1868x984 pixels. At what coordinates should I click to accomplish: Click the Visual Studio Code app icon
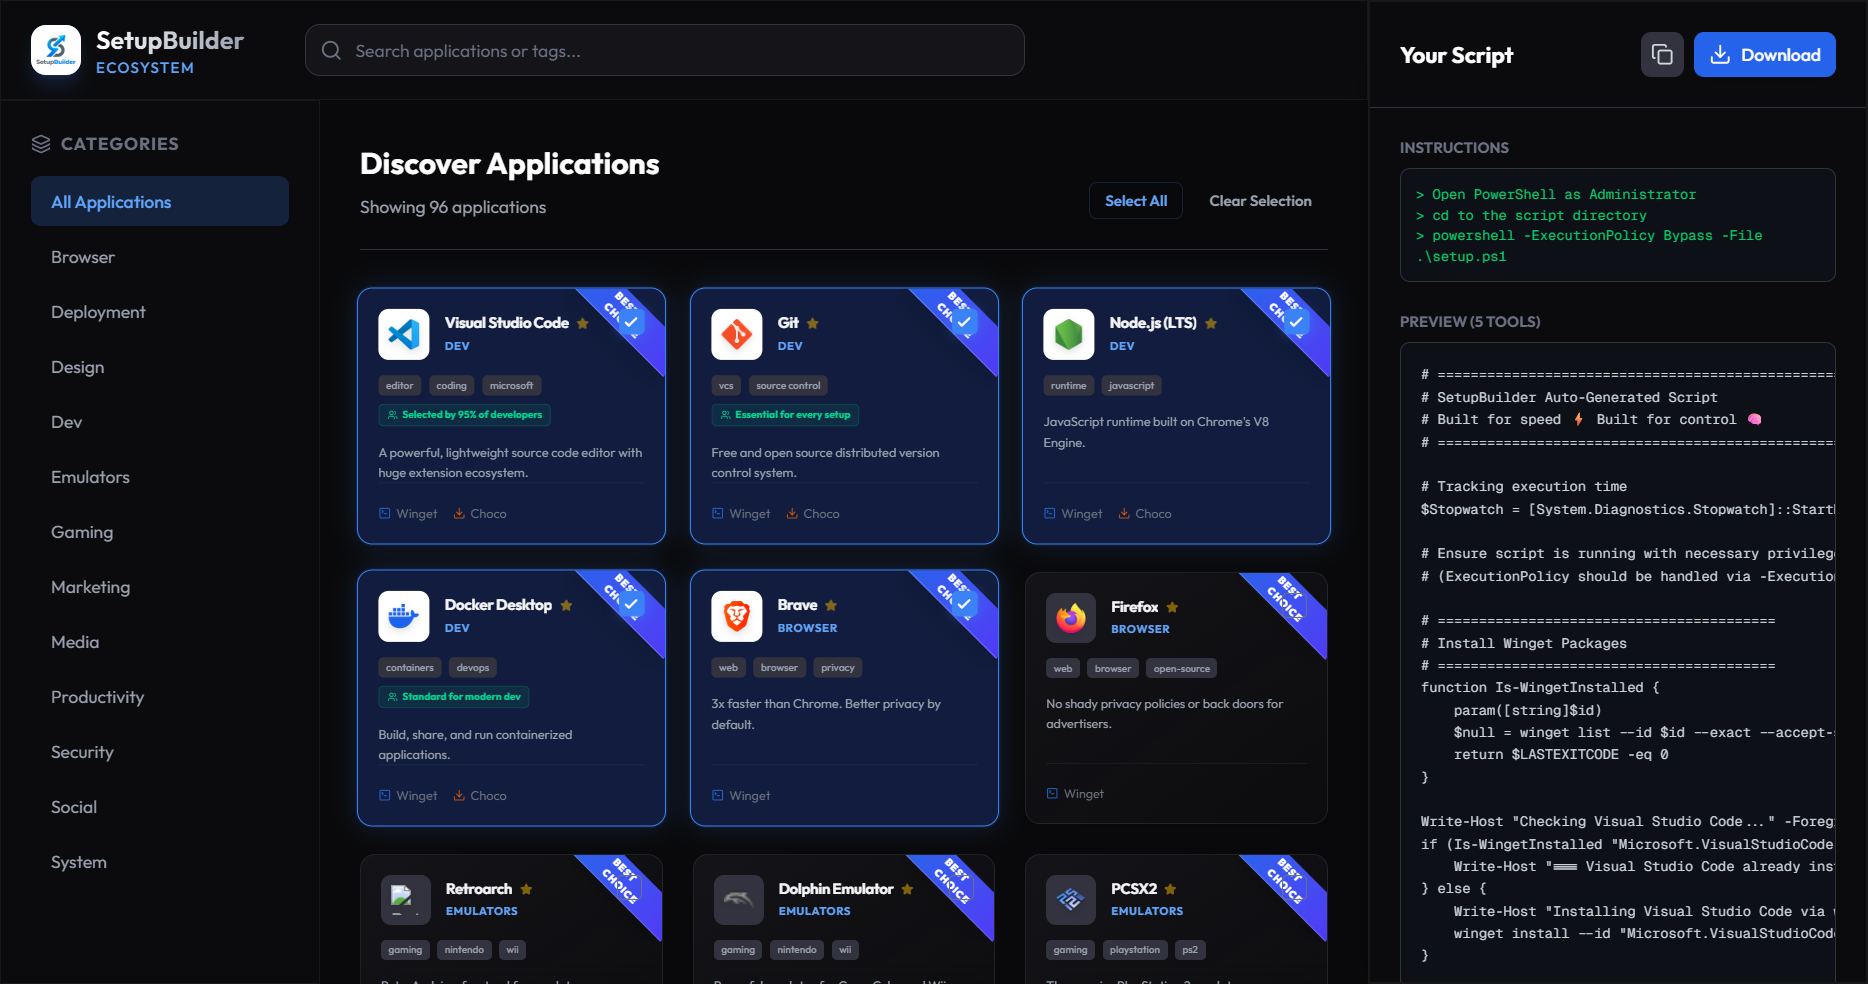tap(403, 334)
